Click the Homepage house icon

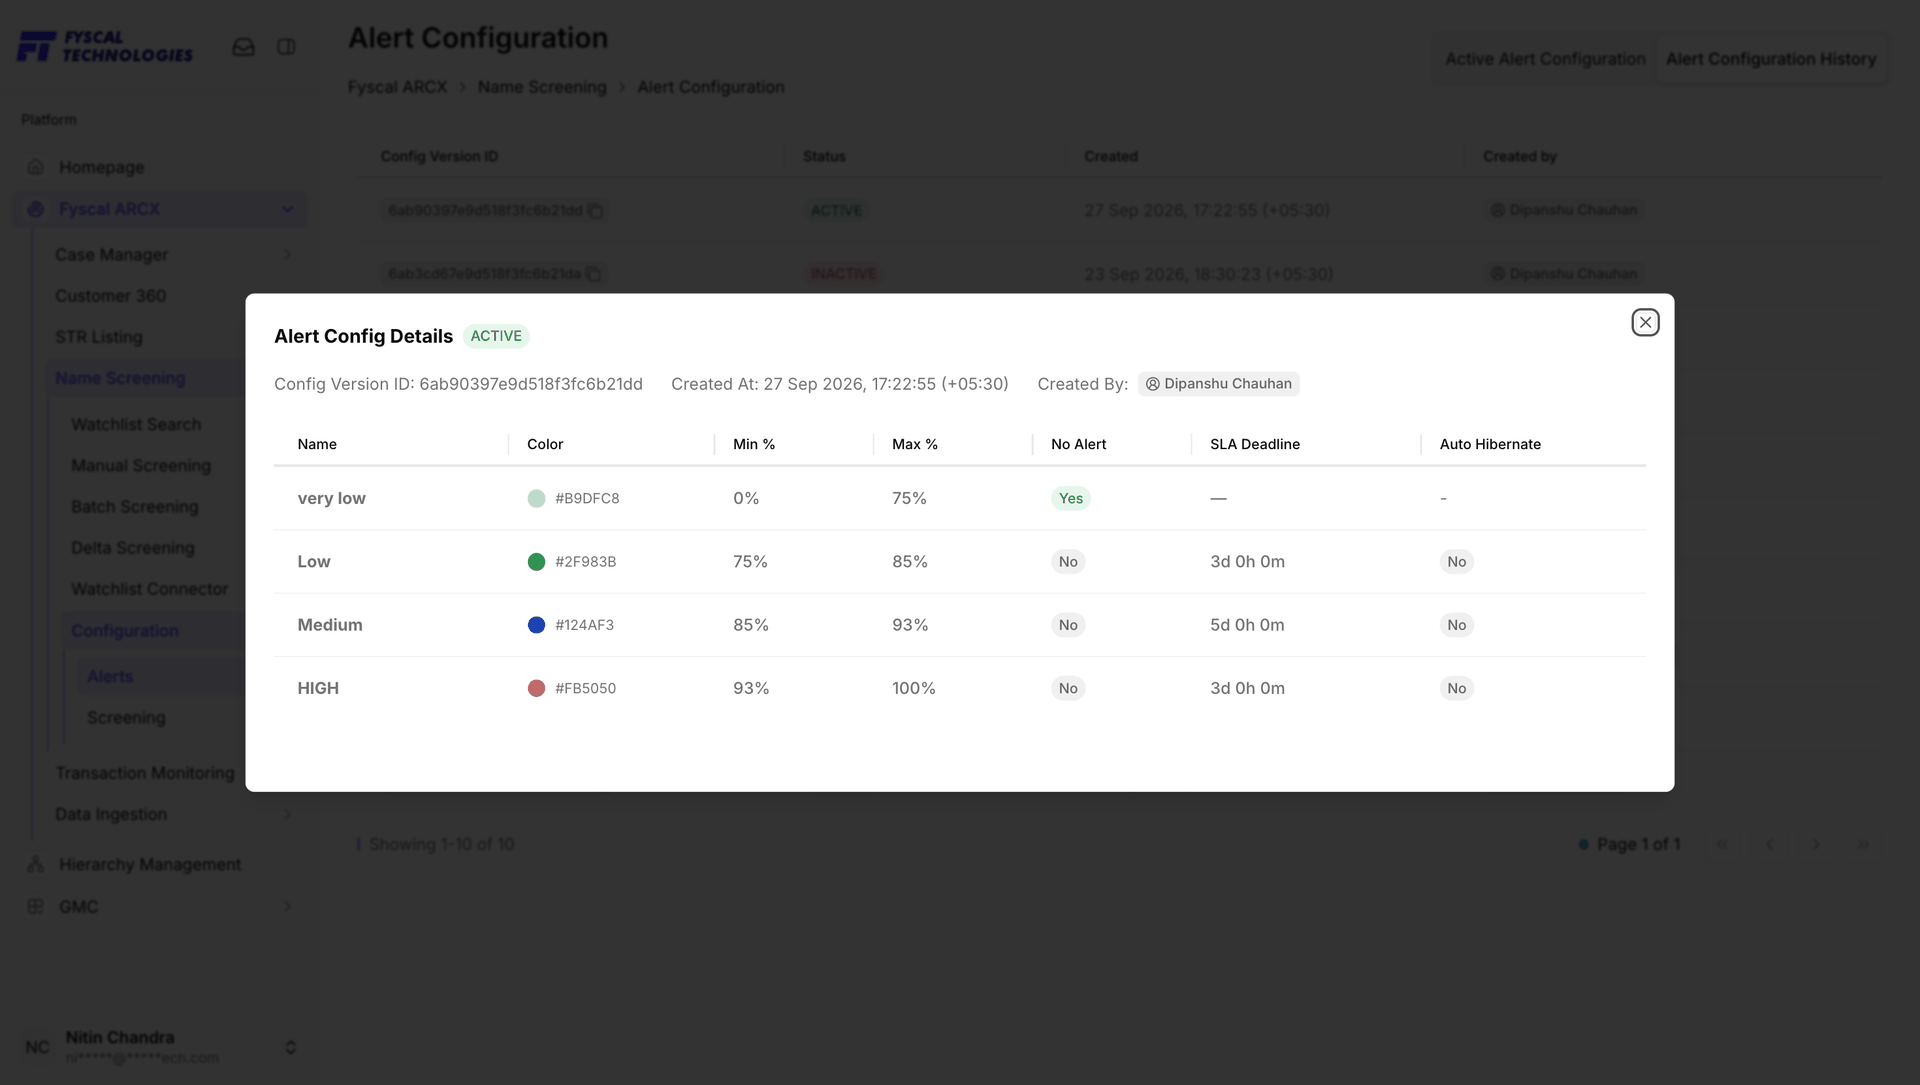(36, 167)
